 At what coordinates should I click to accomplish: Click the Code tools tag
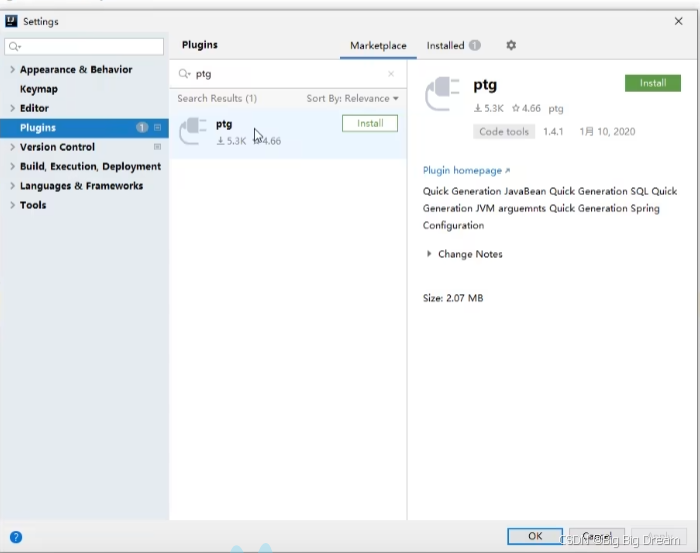[504, 132]
